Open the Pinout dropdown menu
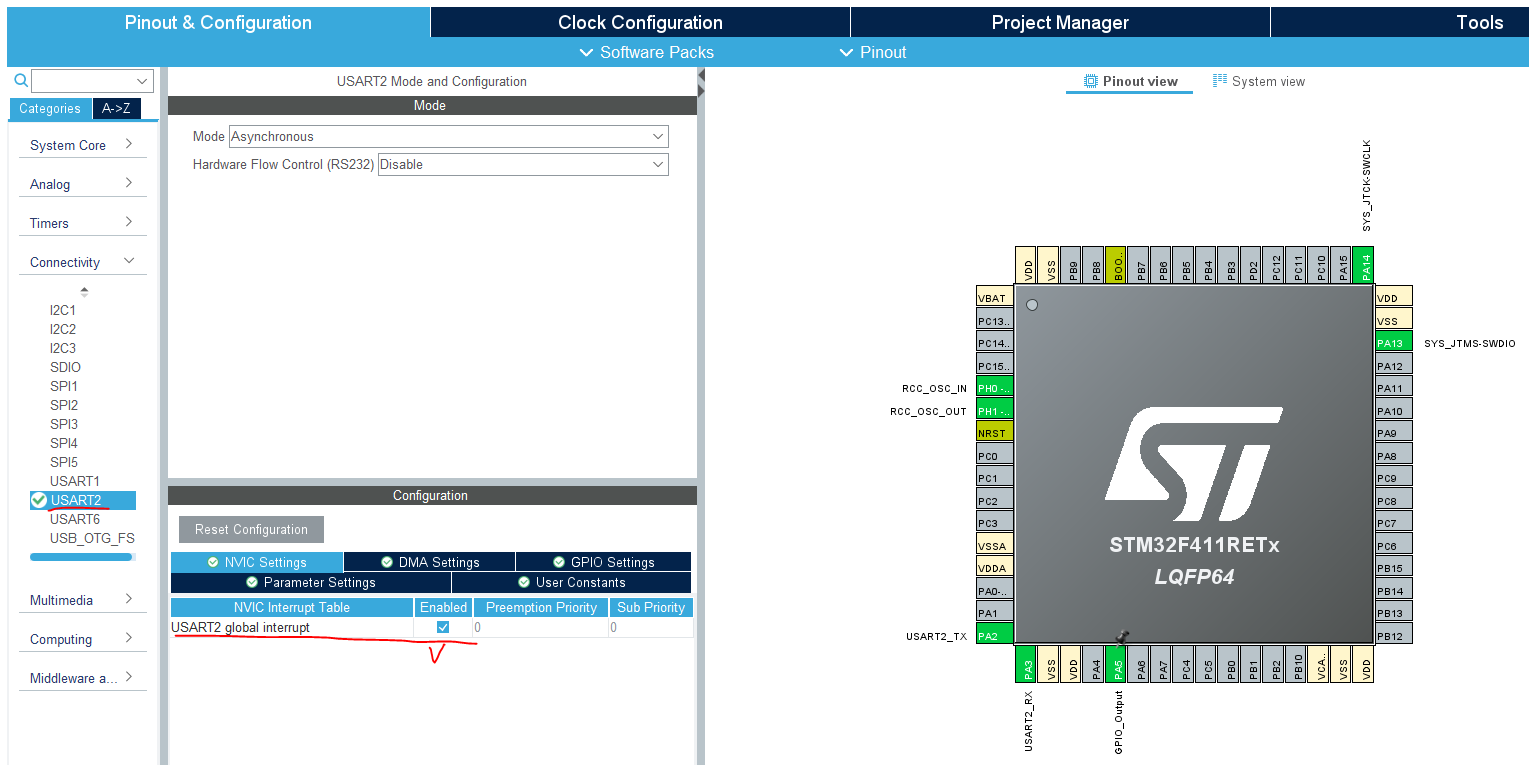The height and width of the screenshot is (765, 1529). click(873, 52)
